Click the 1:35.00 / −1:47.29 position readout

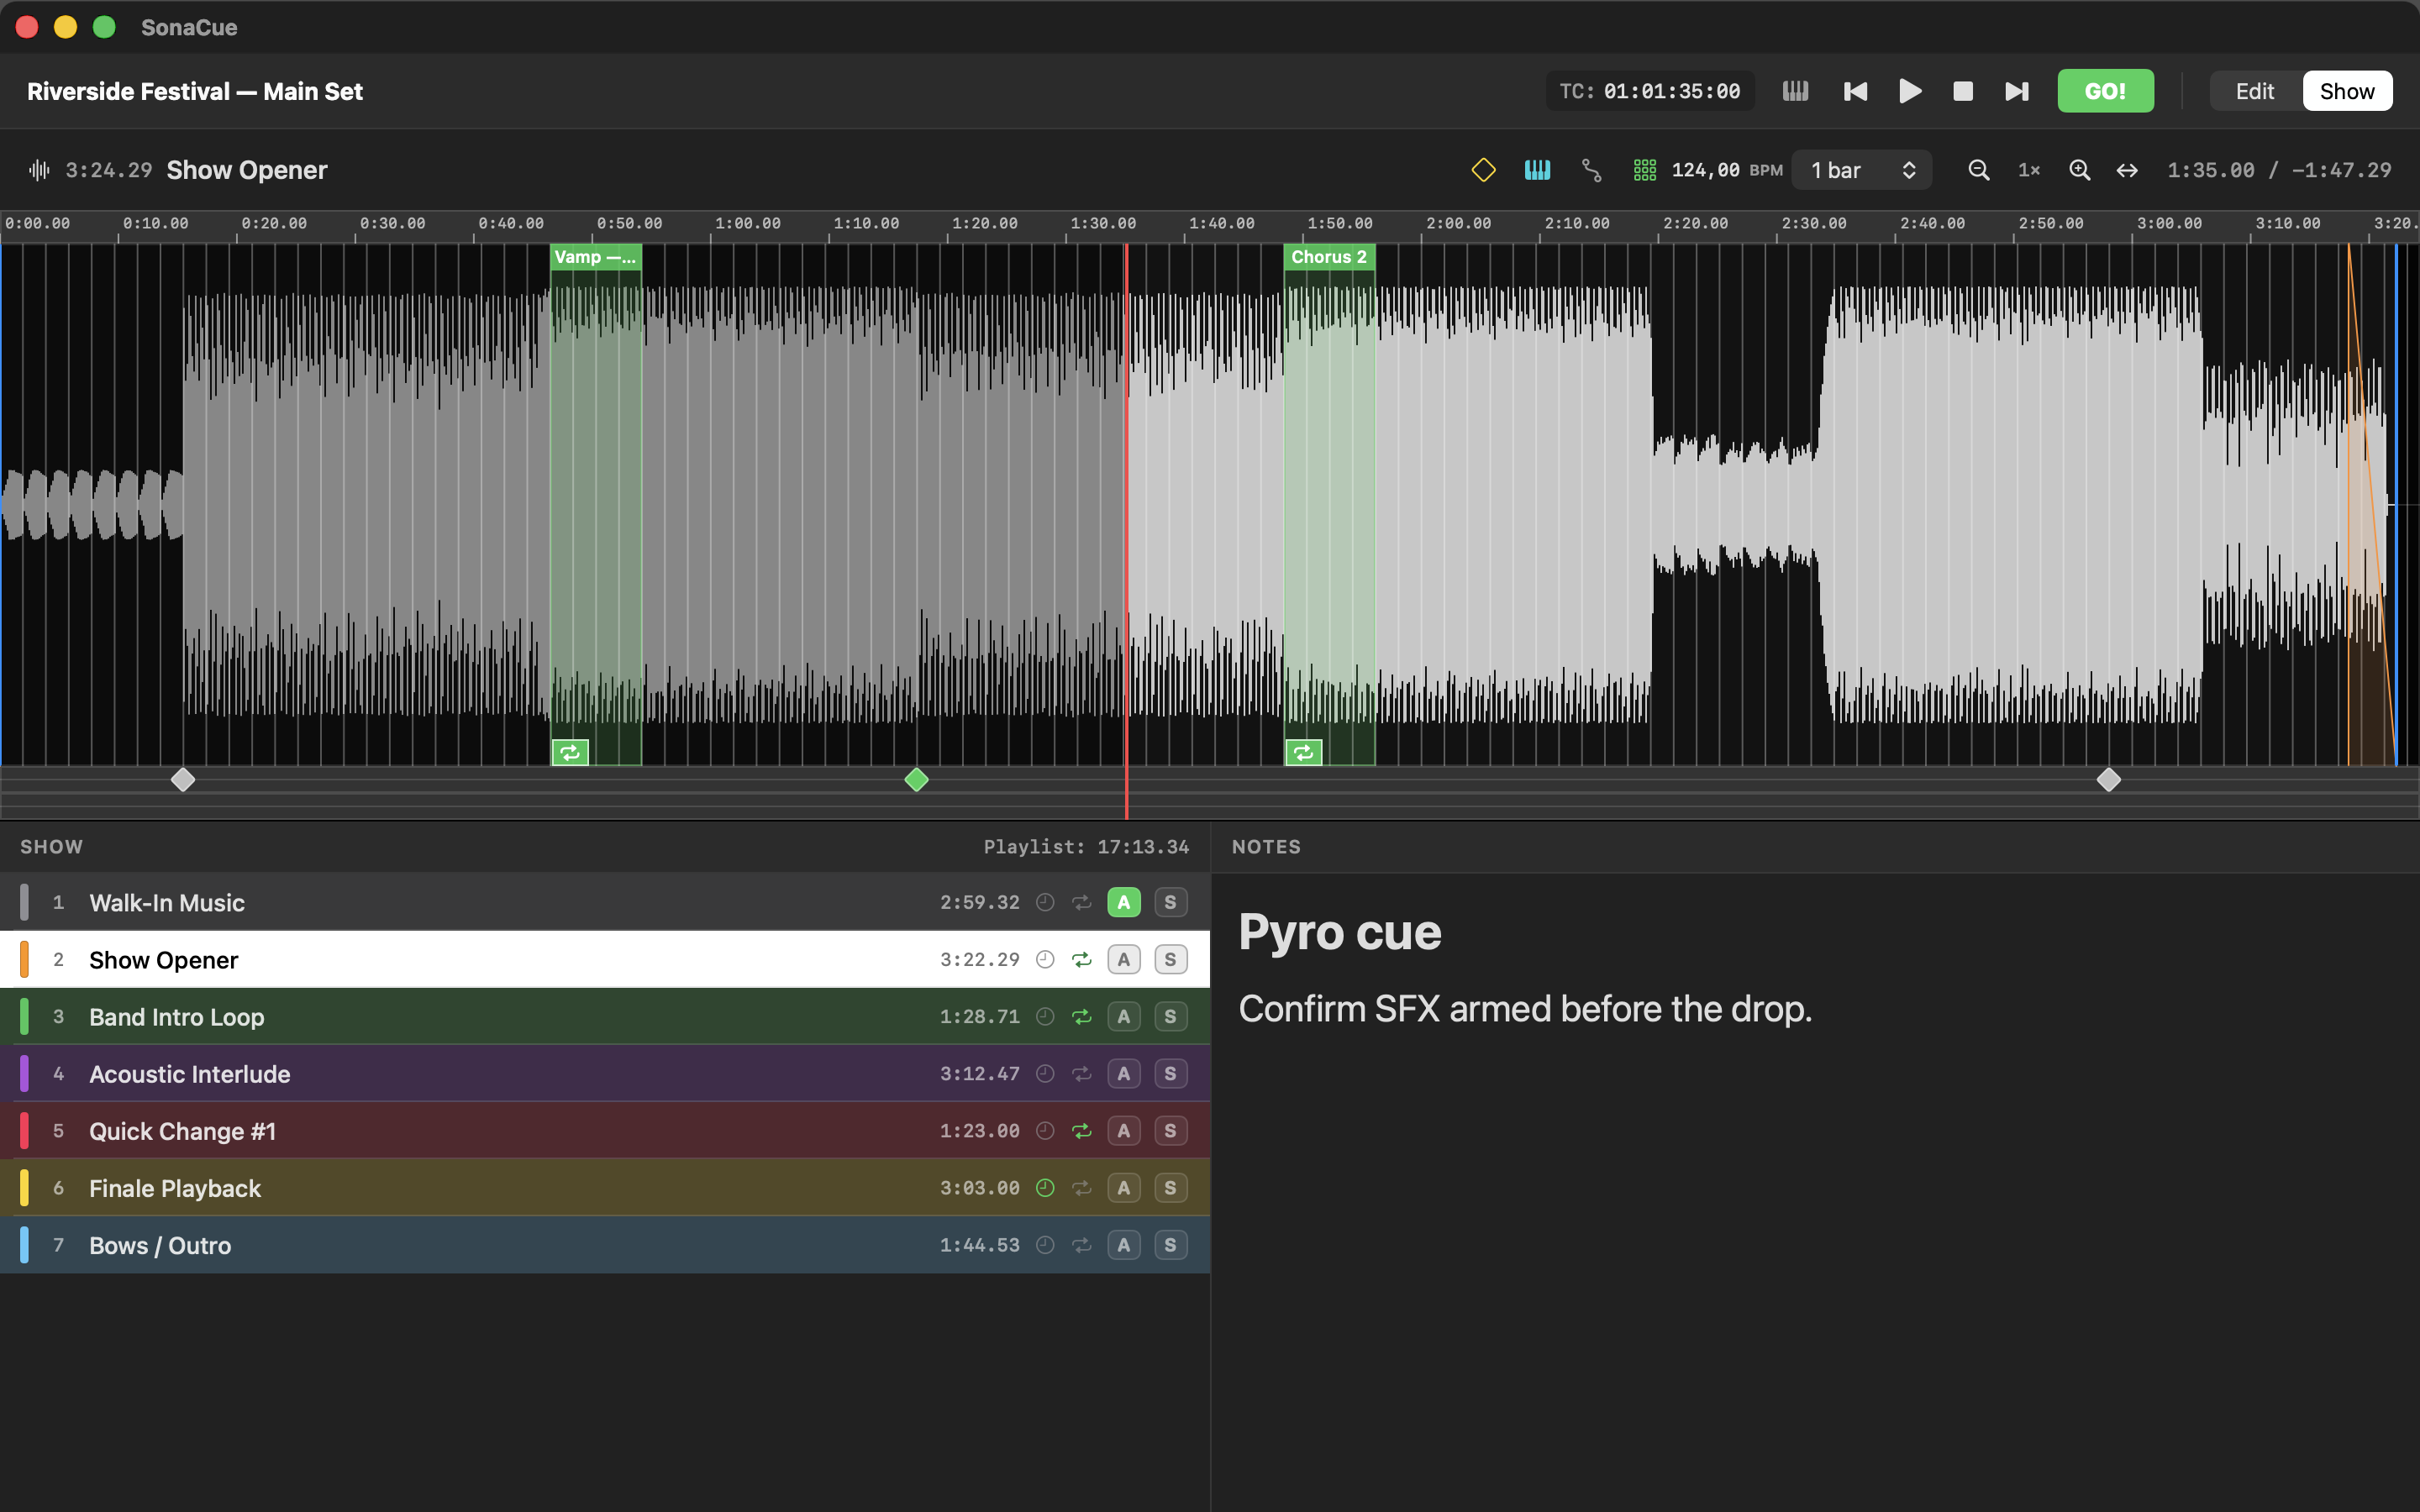(2279, 170)
